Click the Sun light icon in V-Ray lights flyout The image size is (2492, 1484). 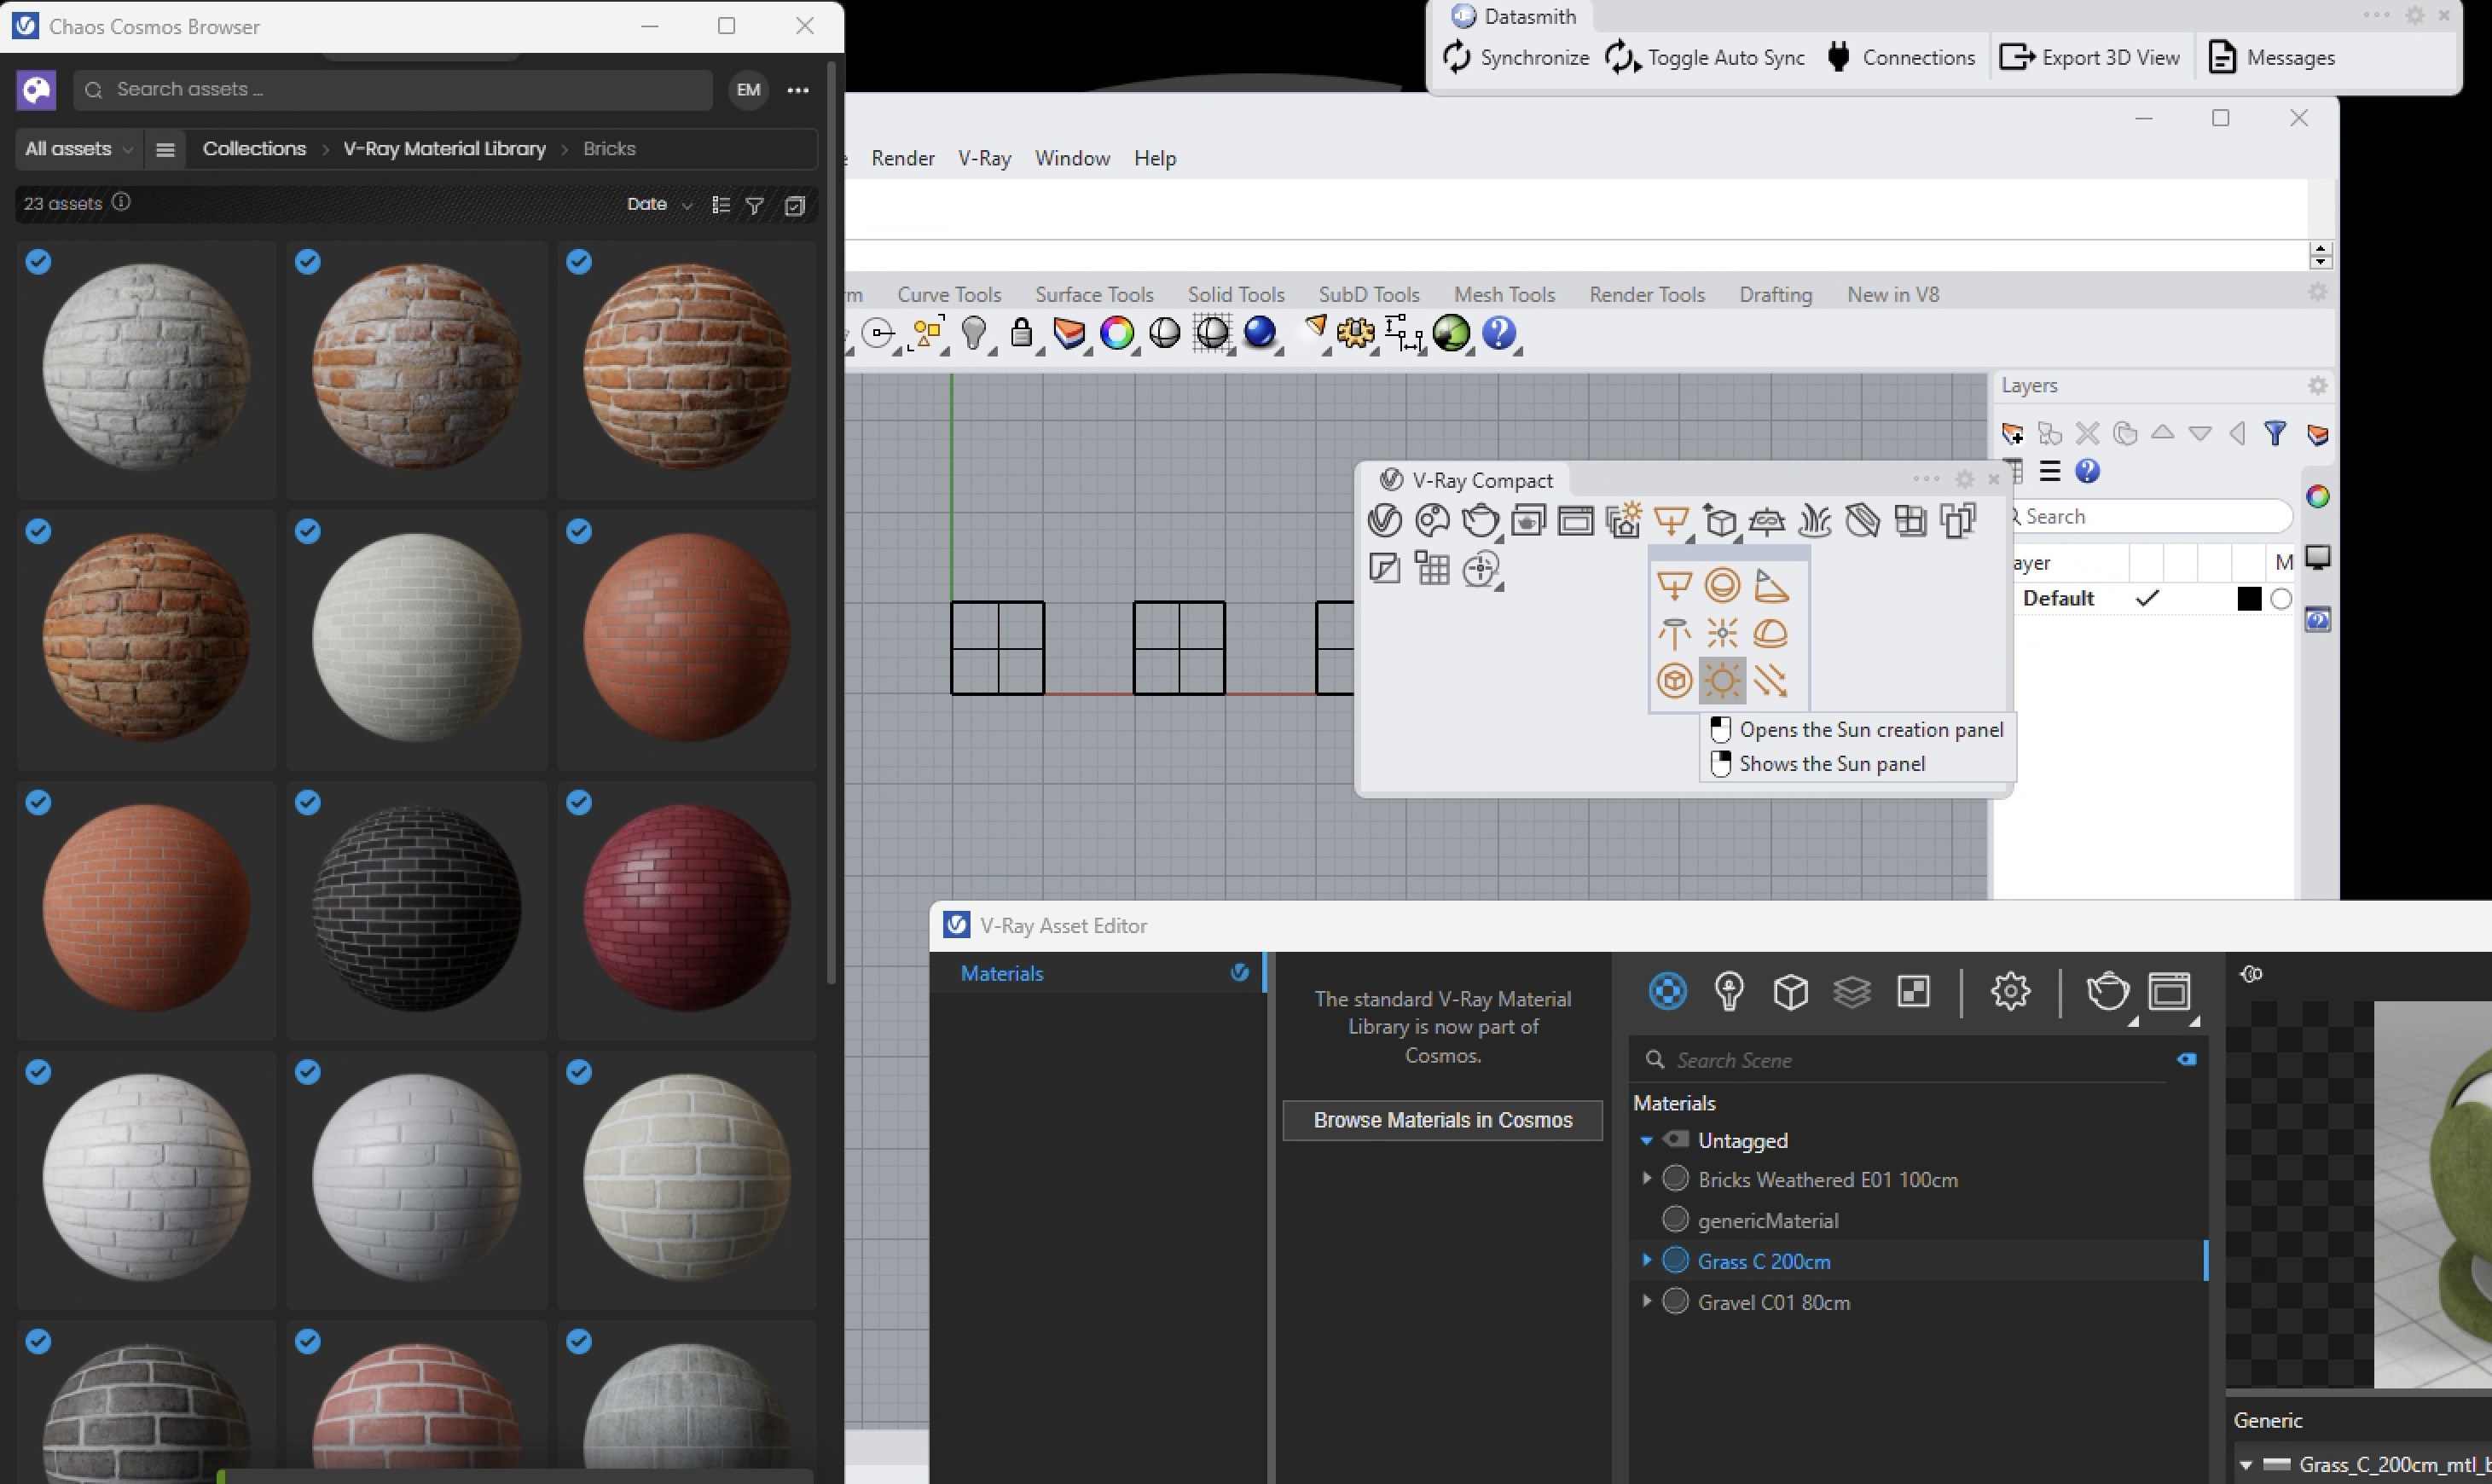(1722, 681)
